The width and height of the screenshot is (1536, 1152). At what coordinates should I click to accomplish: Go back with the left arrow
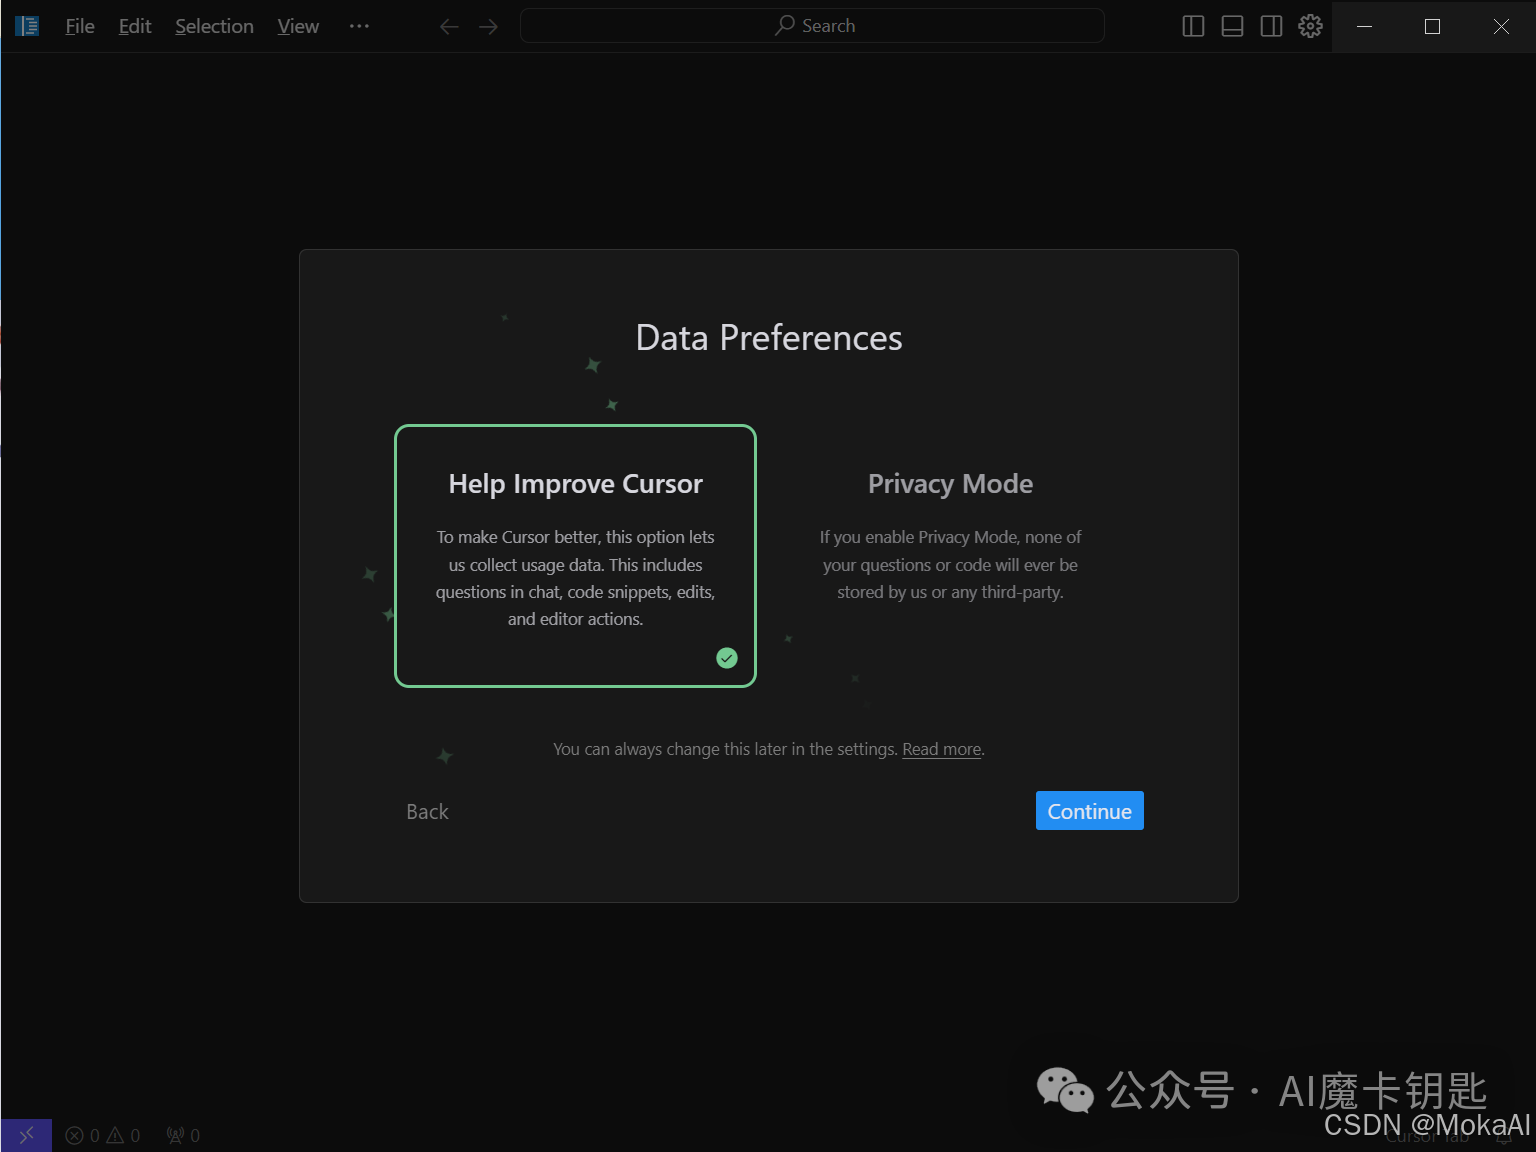coord(449,27)
